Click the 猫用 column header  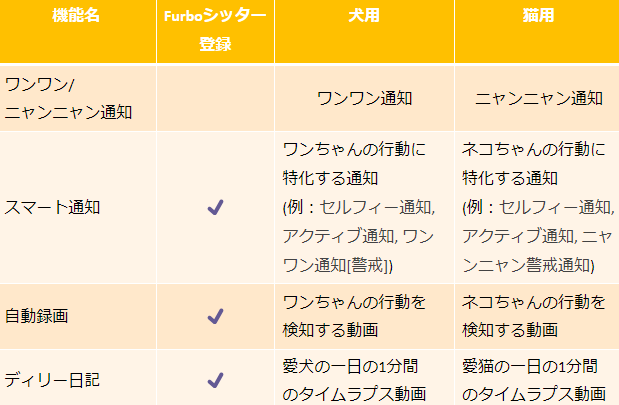[x=538, y=18]
